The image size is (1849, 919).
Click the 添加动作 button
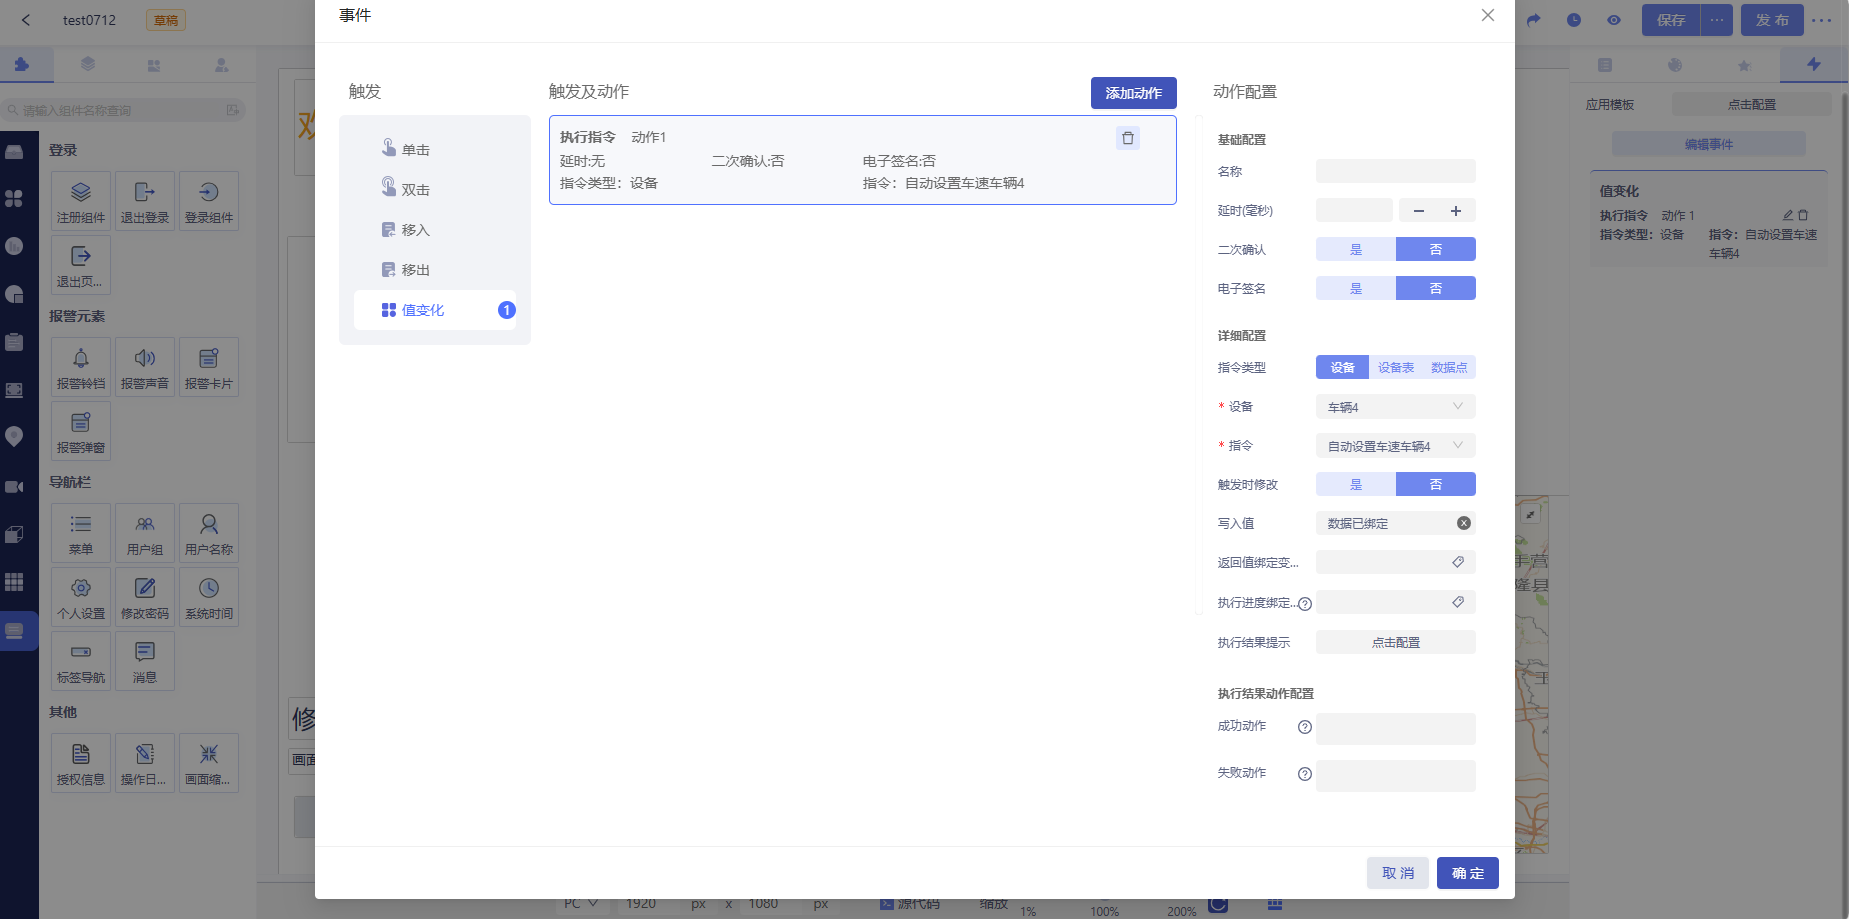[x=1133, y=93]
